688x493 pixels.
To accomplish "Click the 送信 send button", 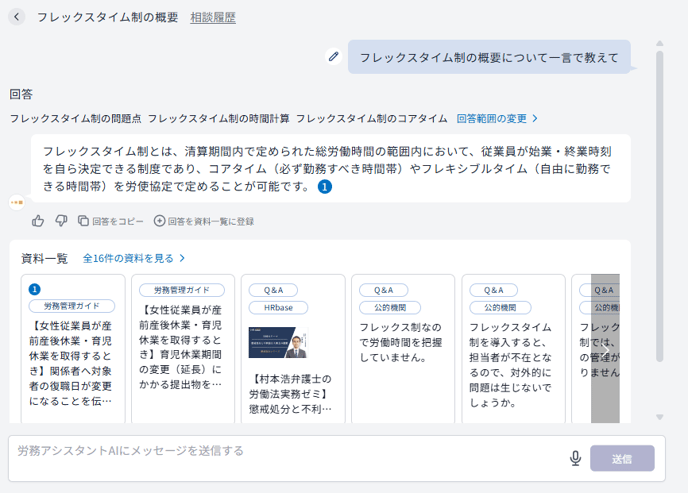I will [x=622, y=458].
